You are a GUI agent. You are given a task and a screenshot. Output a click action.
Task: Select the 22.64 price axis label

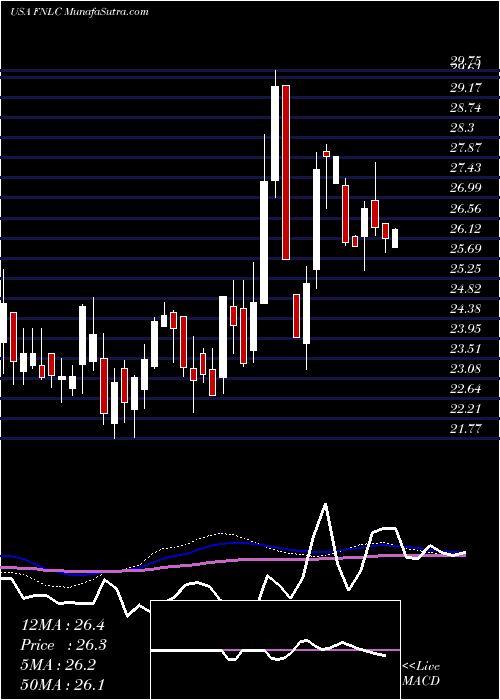(x=465, y=389)
